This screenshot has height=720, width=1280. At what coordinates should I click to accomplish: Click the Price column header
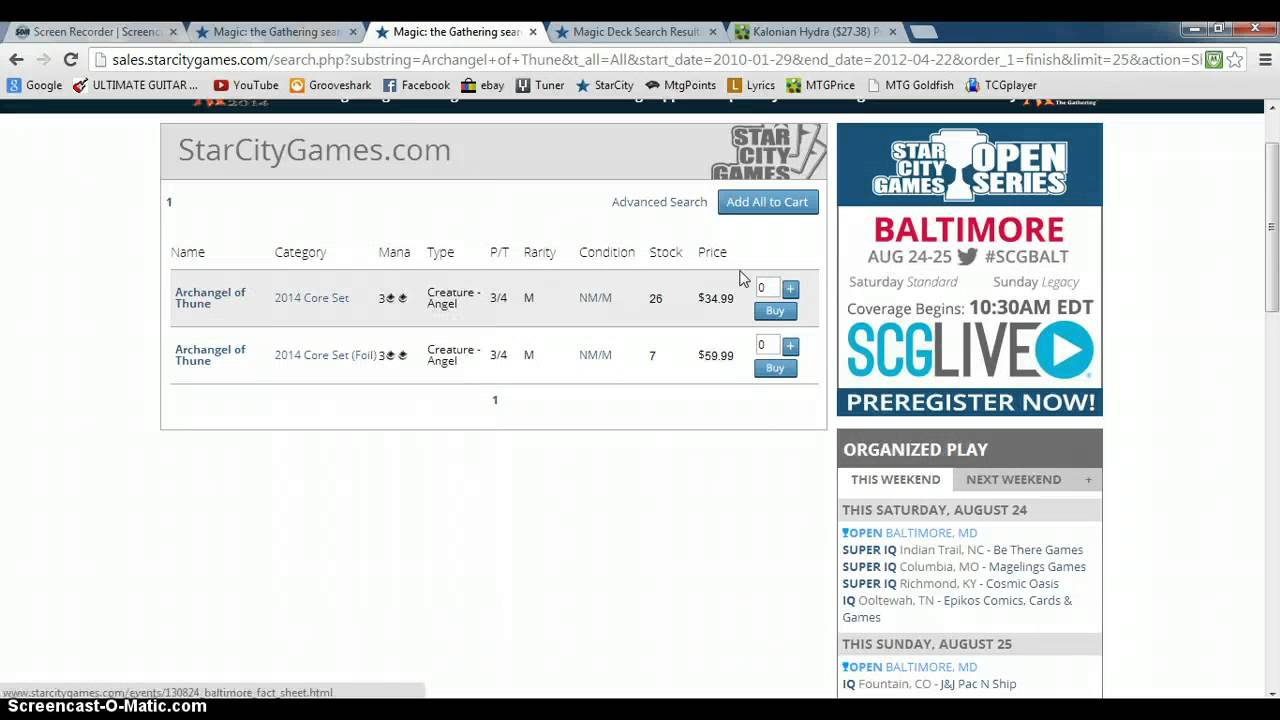(x=712, y=252)
